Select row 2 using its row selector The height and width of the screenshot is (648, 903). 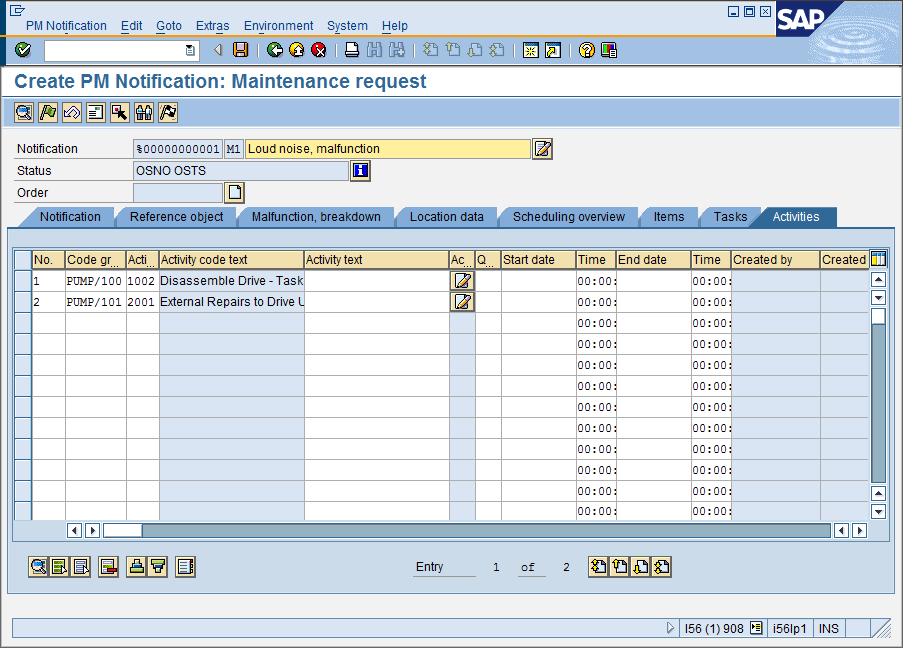coord(23,302)
